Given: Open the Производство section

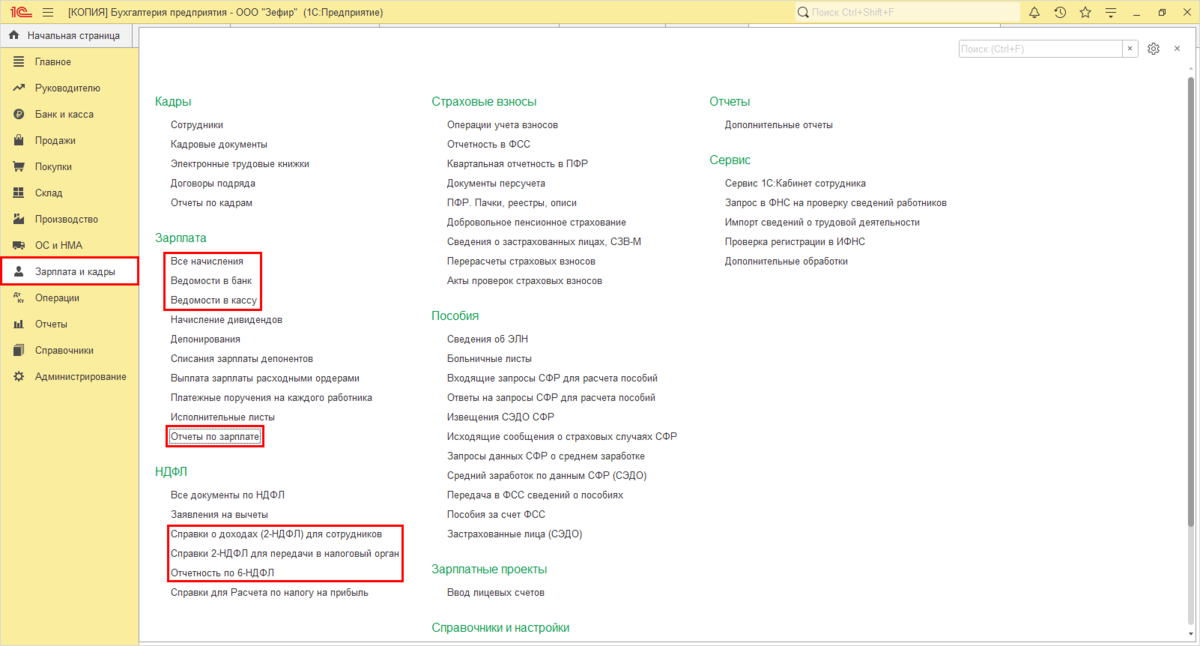Looking at the screenshot, I should pos(68,219).
